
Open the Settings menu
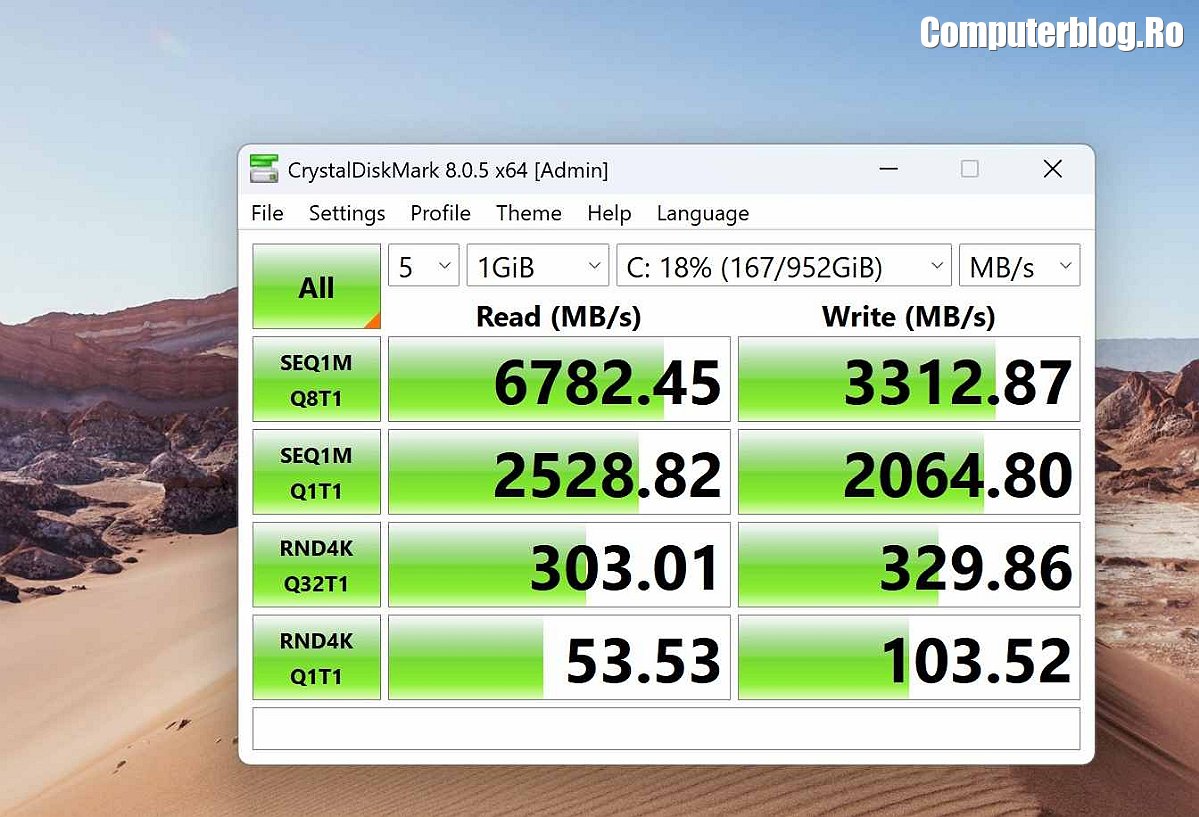pyautogui.click(x=347, y=213)
